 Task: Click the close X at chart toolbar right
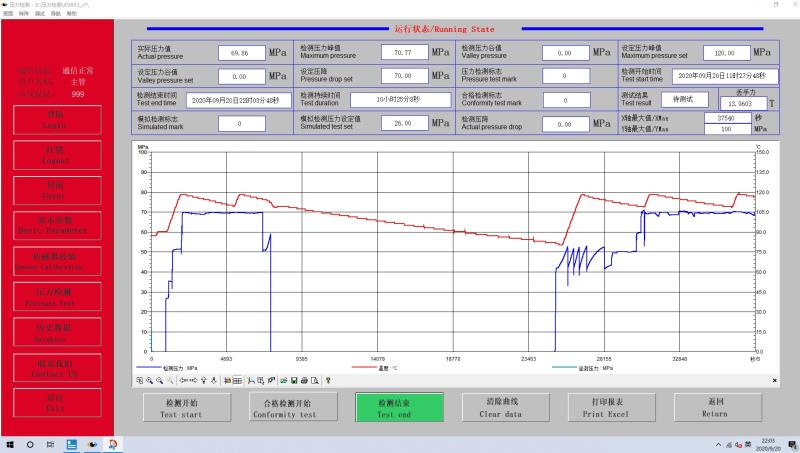coord(776,380)
